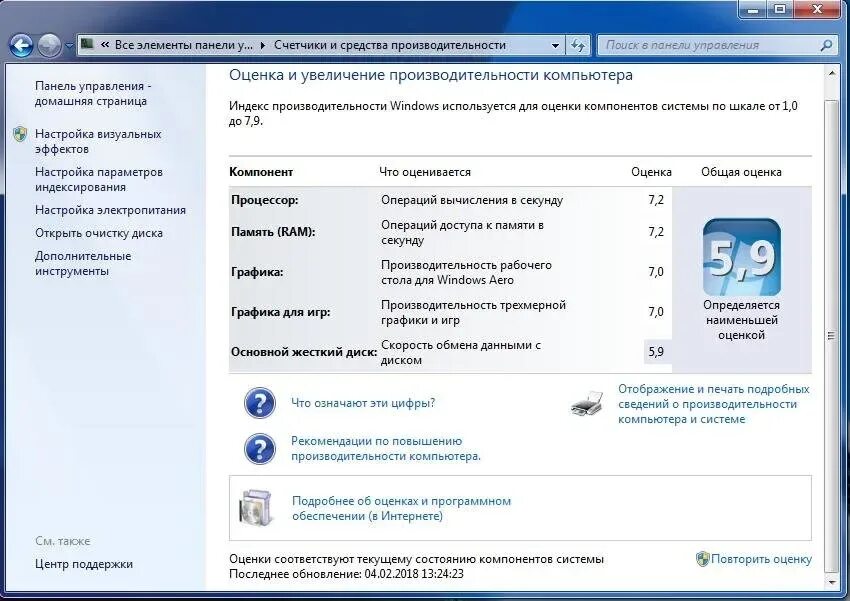Click the control panel icon in address bar
This screenshot has width=850, height=601.
87,44
